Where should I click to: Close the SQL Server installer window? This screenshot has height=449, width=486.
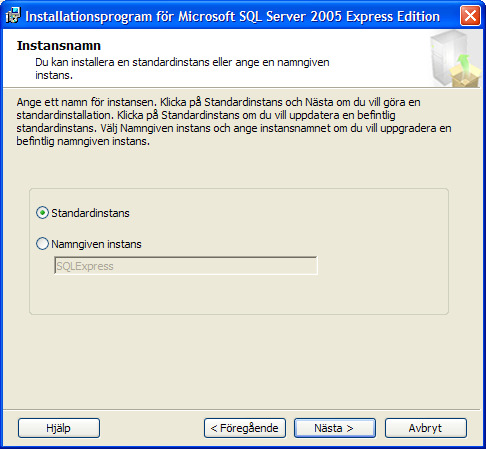pyautogui.click(x=470, y=16)
